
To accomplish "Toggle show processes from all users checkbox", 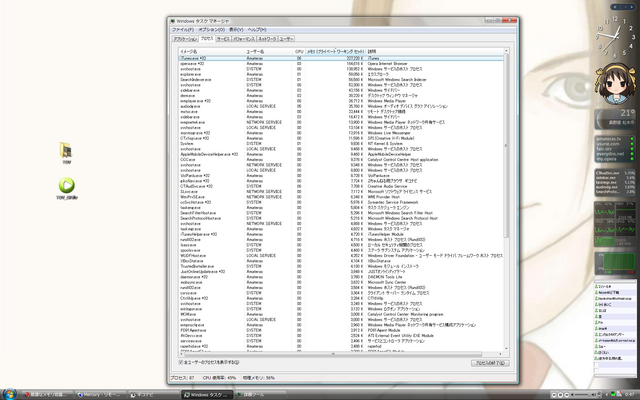I will point(181,362).
